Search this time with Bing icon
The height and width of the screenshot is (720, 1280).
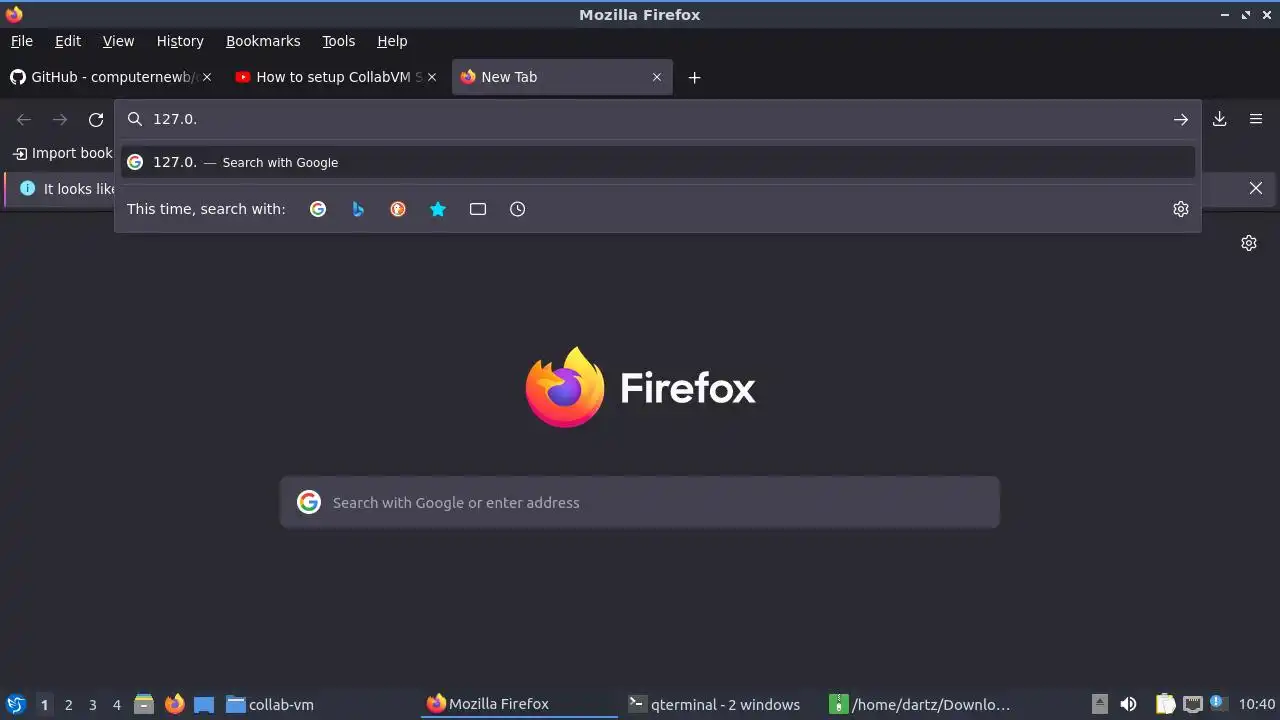[358, 209]
